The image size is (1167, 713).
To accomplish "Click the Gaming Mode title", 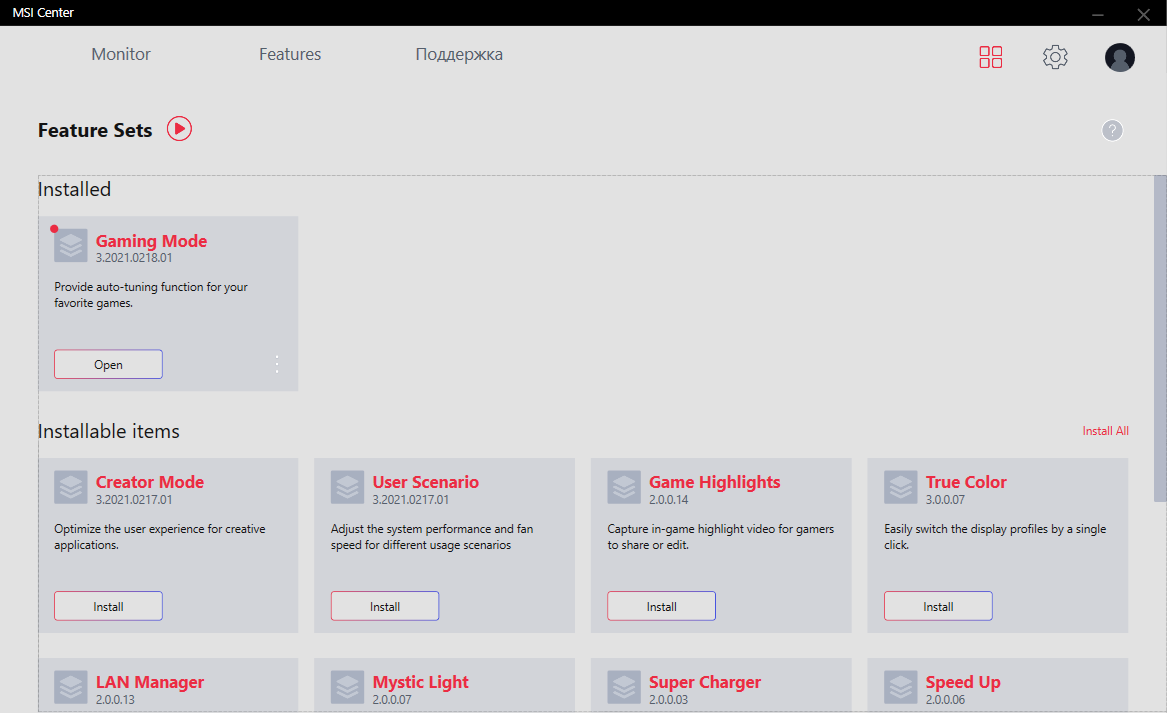I will coord(151,241).
